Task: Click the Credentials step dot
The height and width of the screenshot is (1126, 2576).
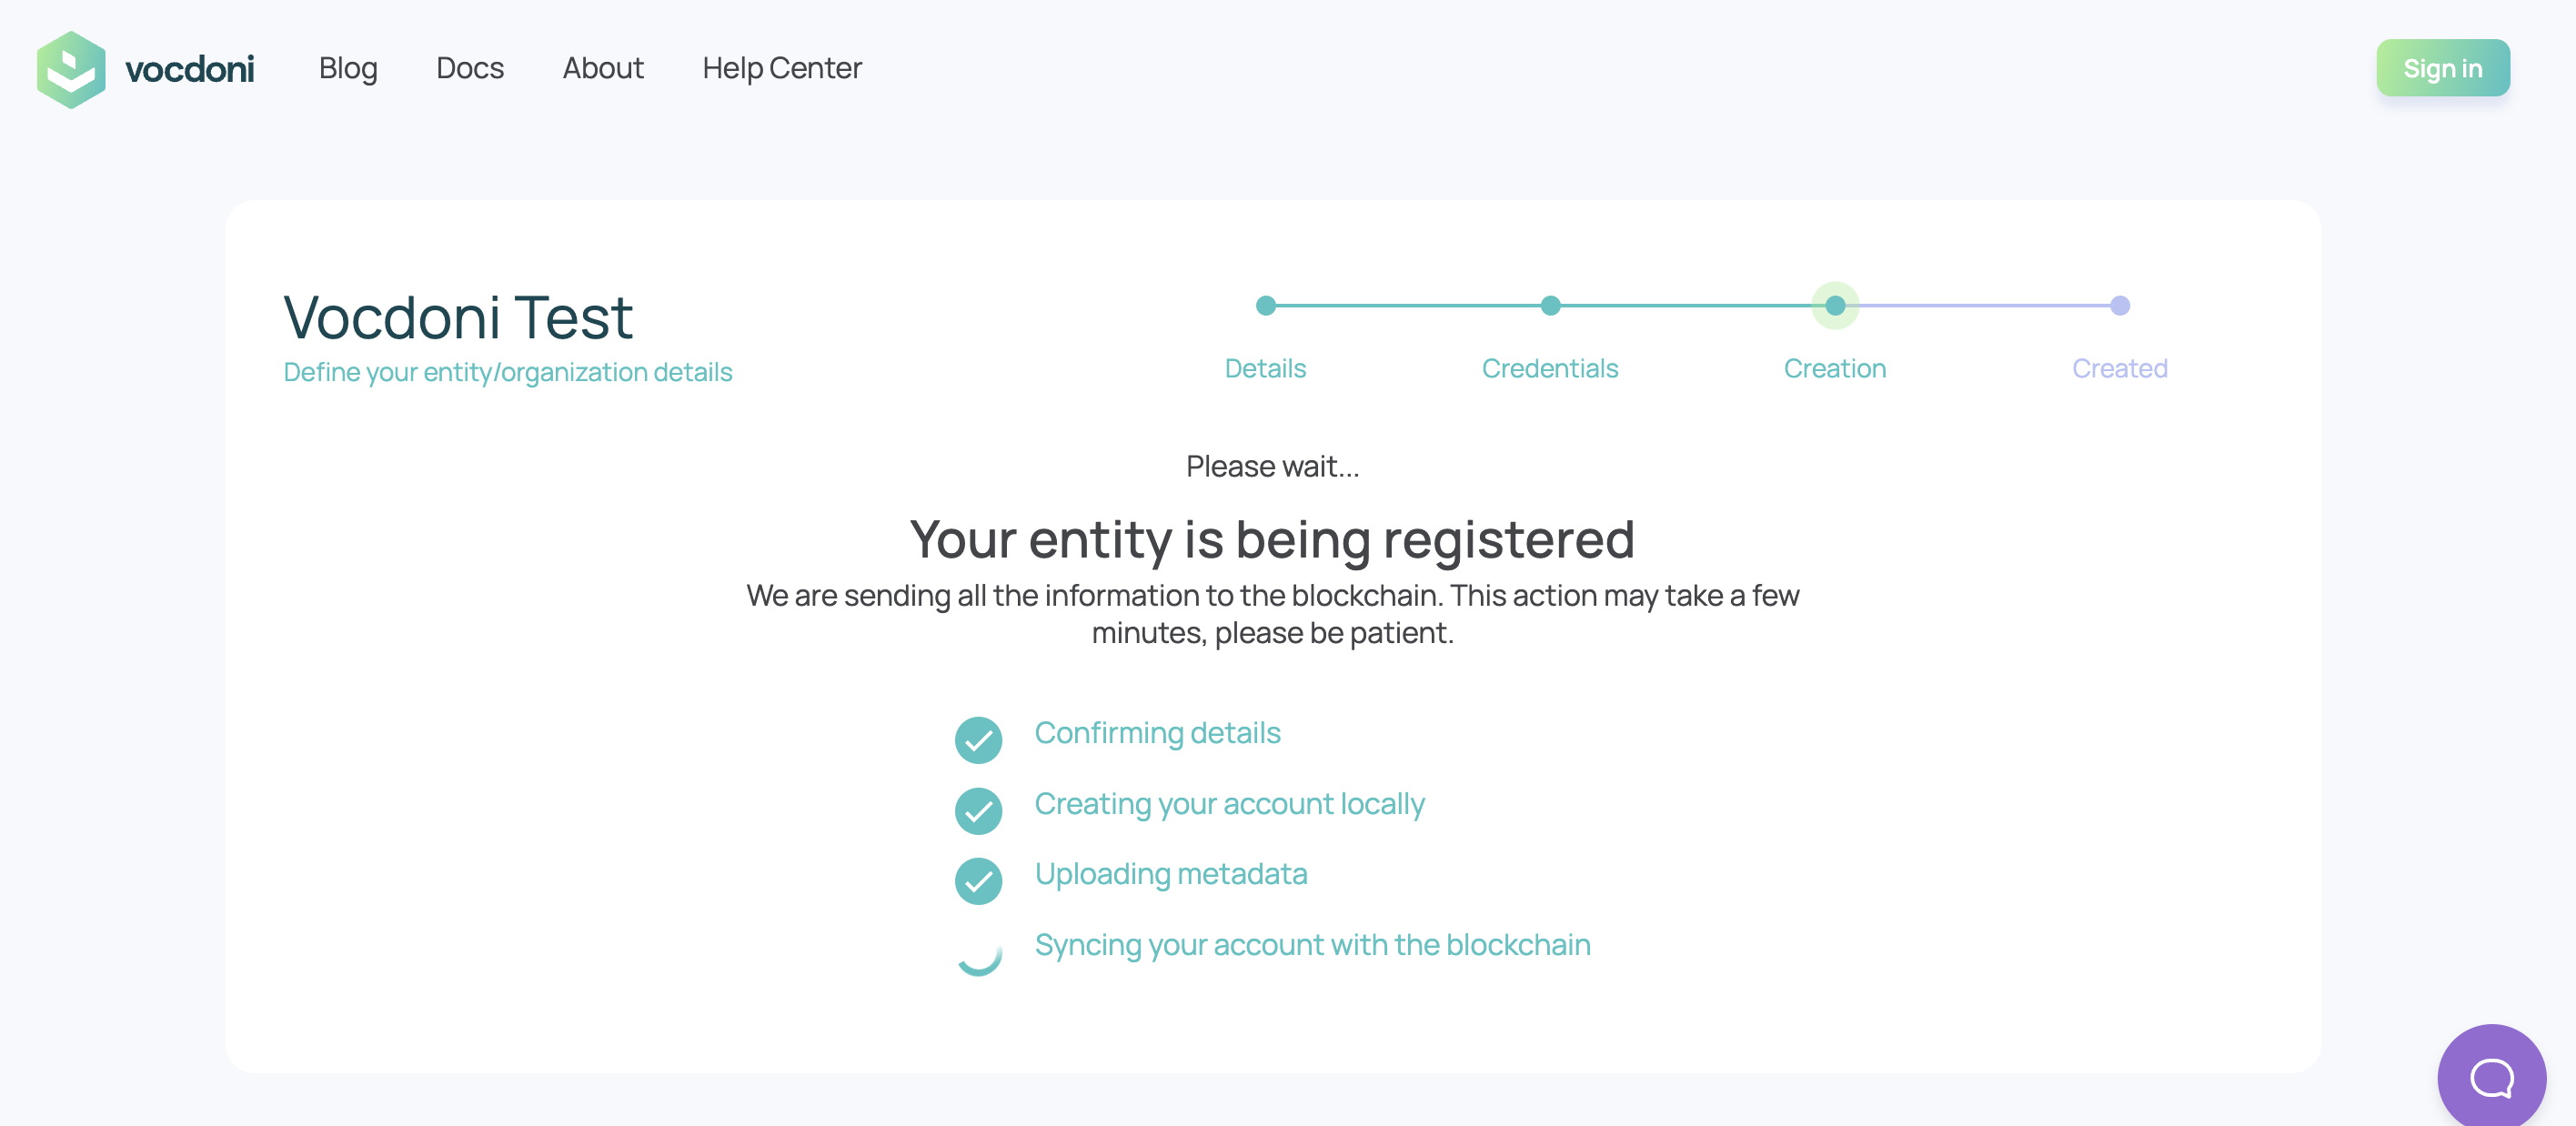Action: [x=1550, y=306]
